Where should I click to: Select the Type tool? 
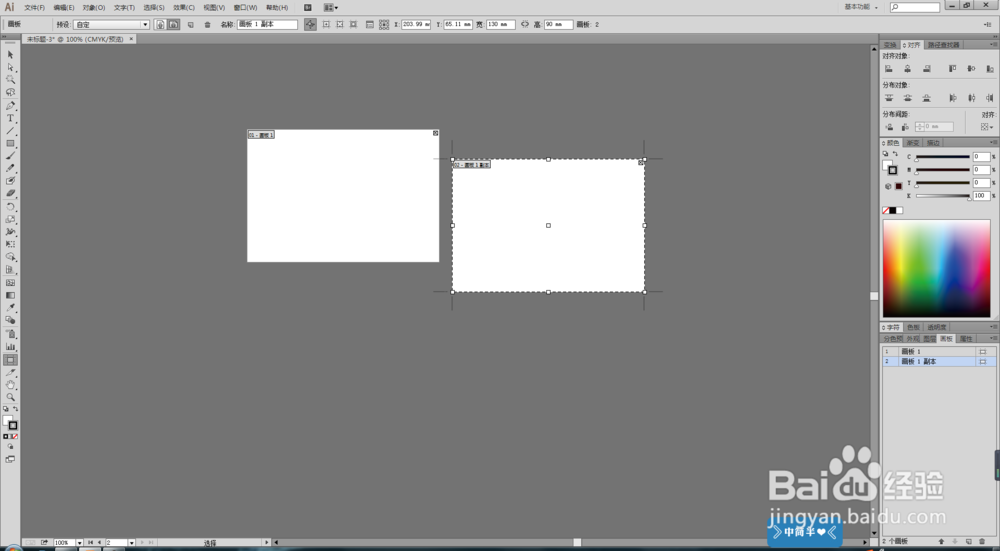coord(10,119)
